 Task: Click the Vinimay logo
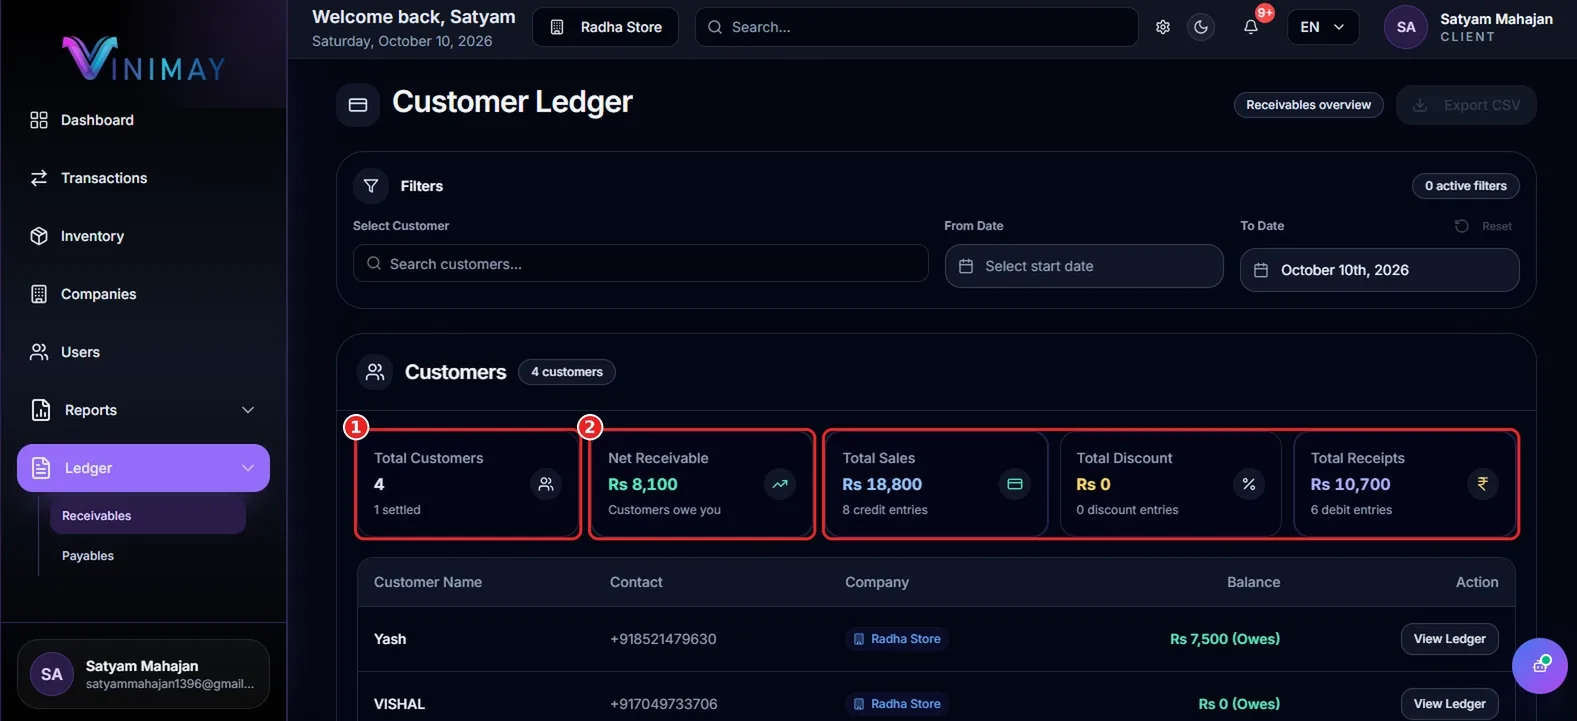(x=144, y=58)
